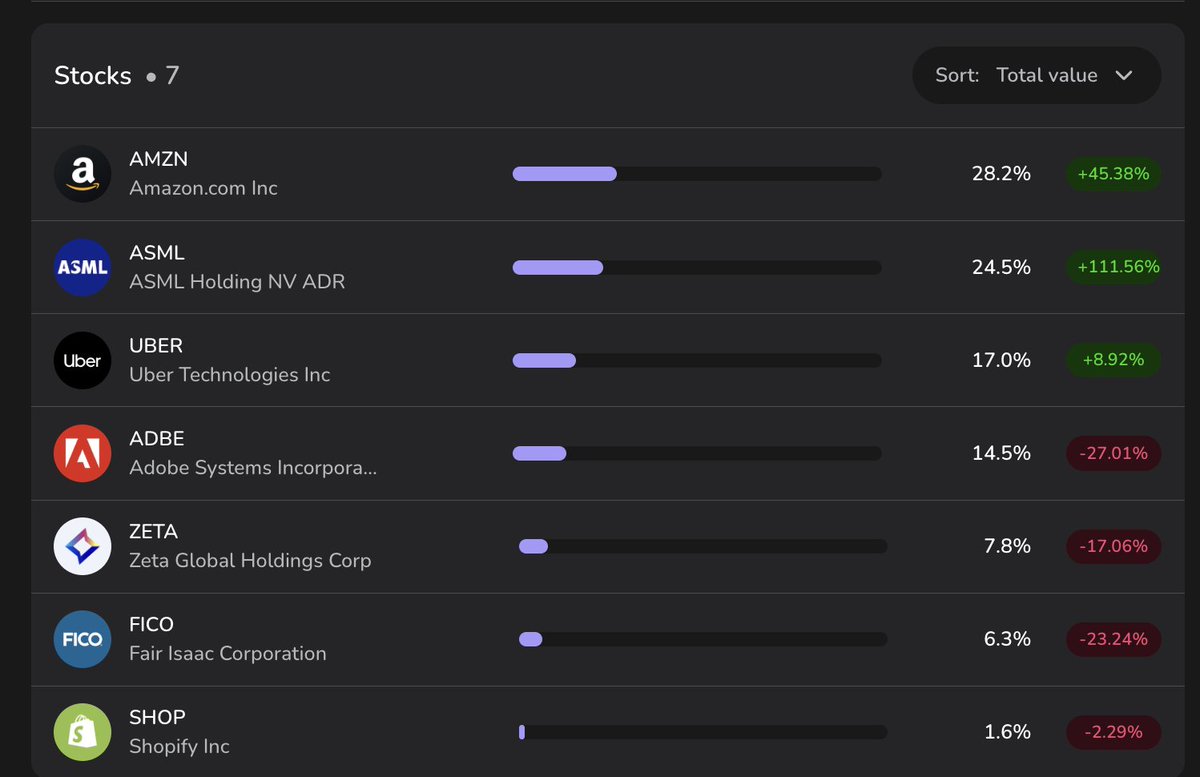This screenshot has width=1200, height=777.
Task: Click the ZETA allocation bar
Action: (x=703, y=546)
